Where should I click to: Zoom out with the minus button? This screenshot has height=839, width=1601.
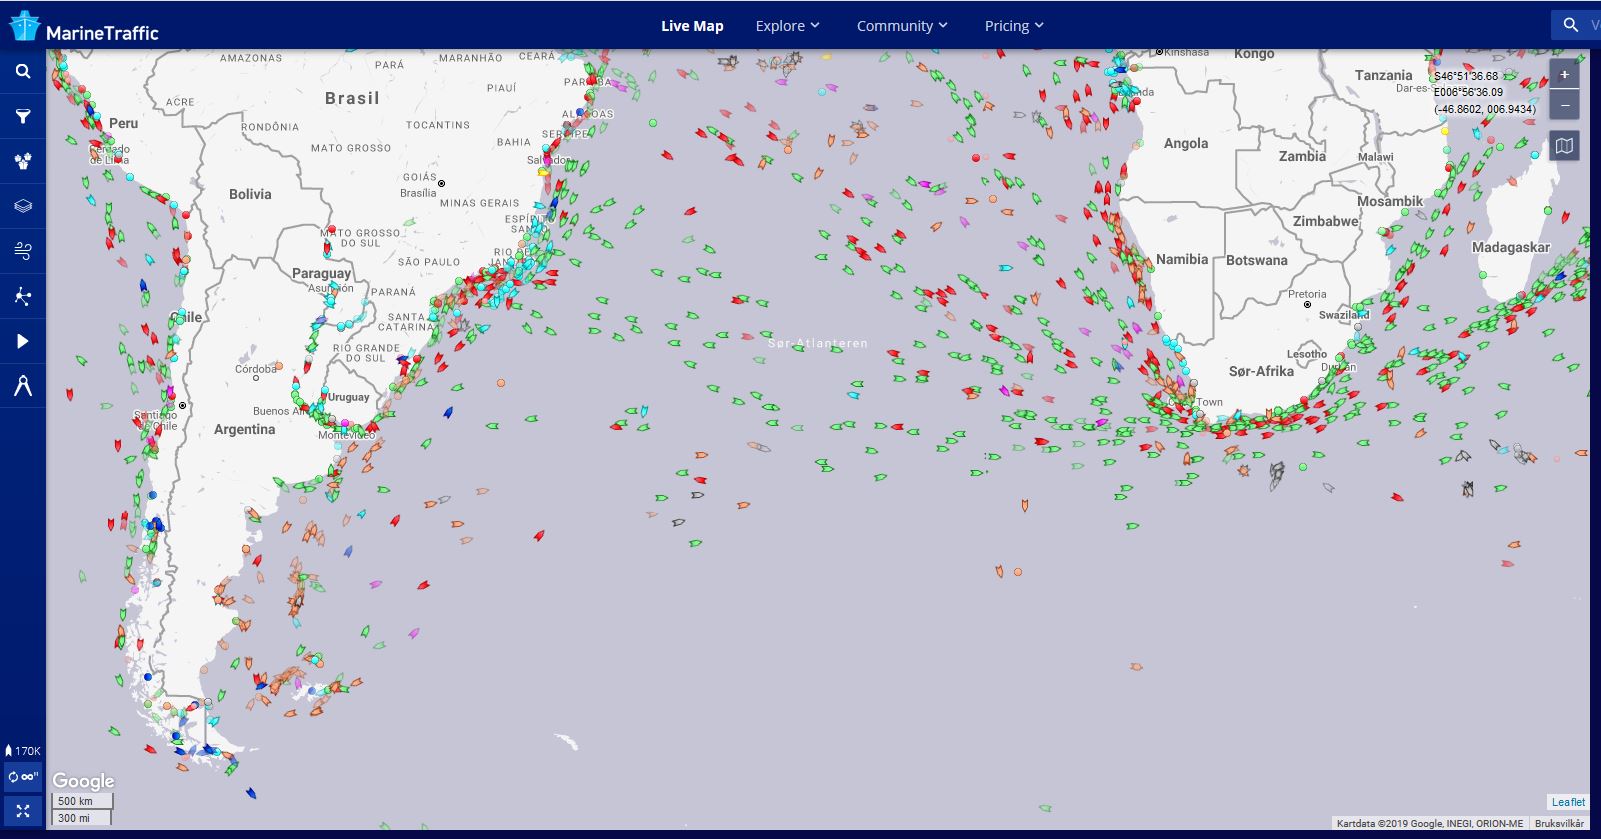[x=1564, y=104]
